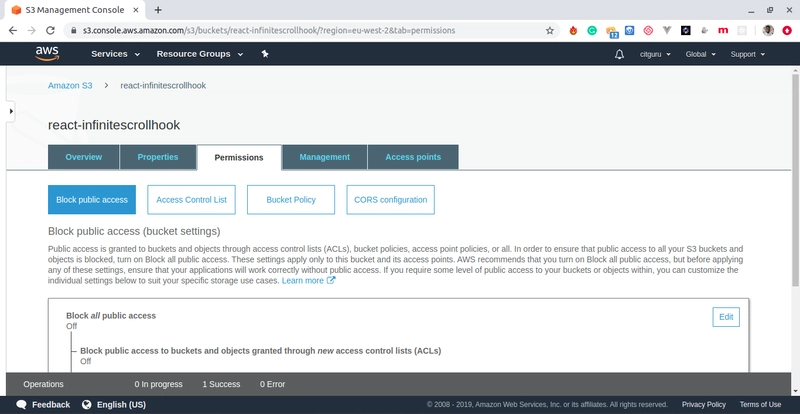The height and width of the screenshot is (414, 800).
Task: Change language via English (US)
Action: pyautogui.click(x=121, y=404)
